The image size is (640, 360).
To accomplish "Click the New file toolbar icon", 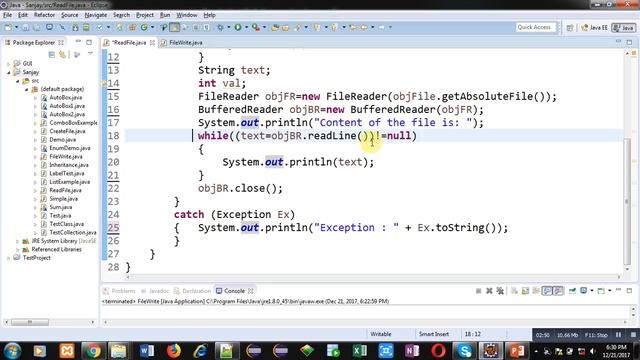I will pyautogui.click(x=8, y=27).
